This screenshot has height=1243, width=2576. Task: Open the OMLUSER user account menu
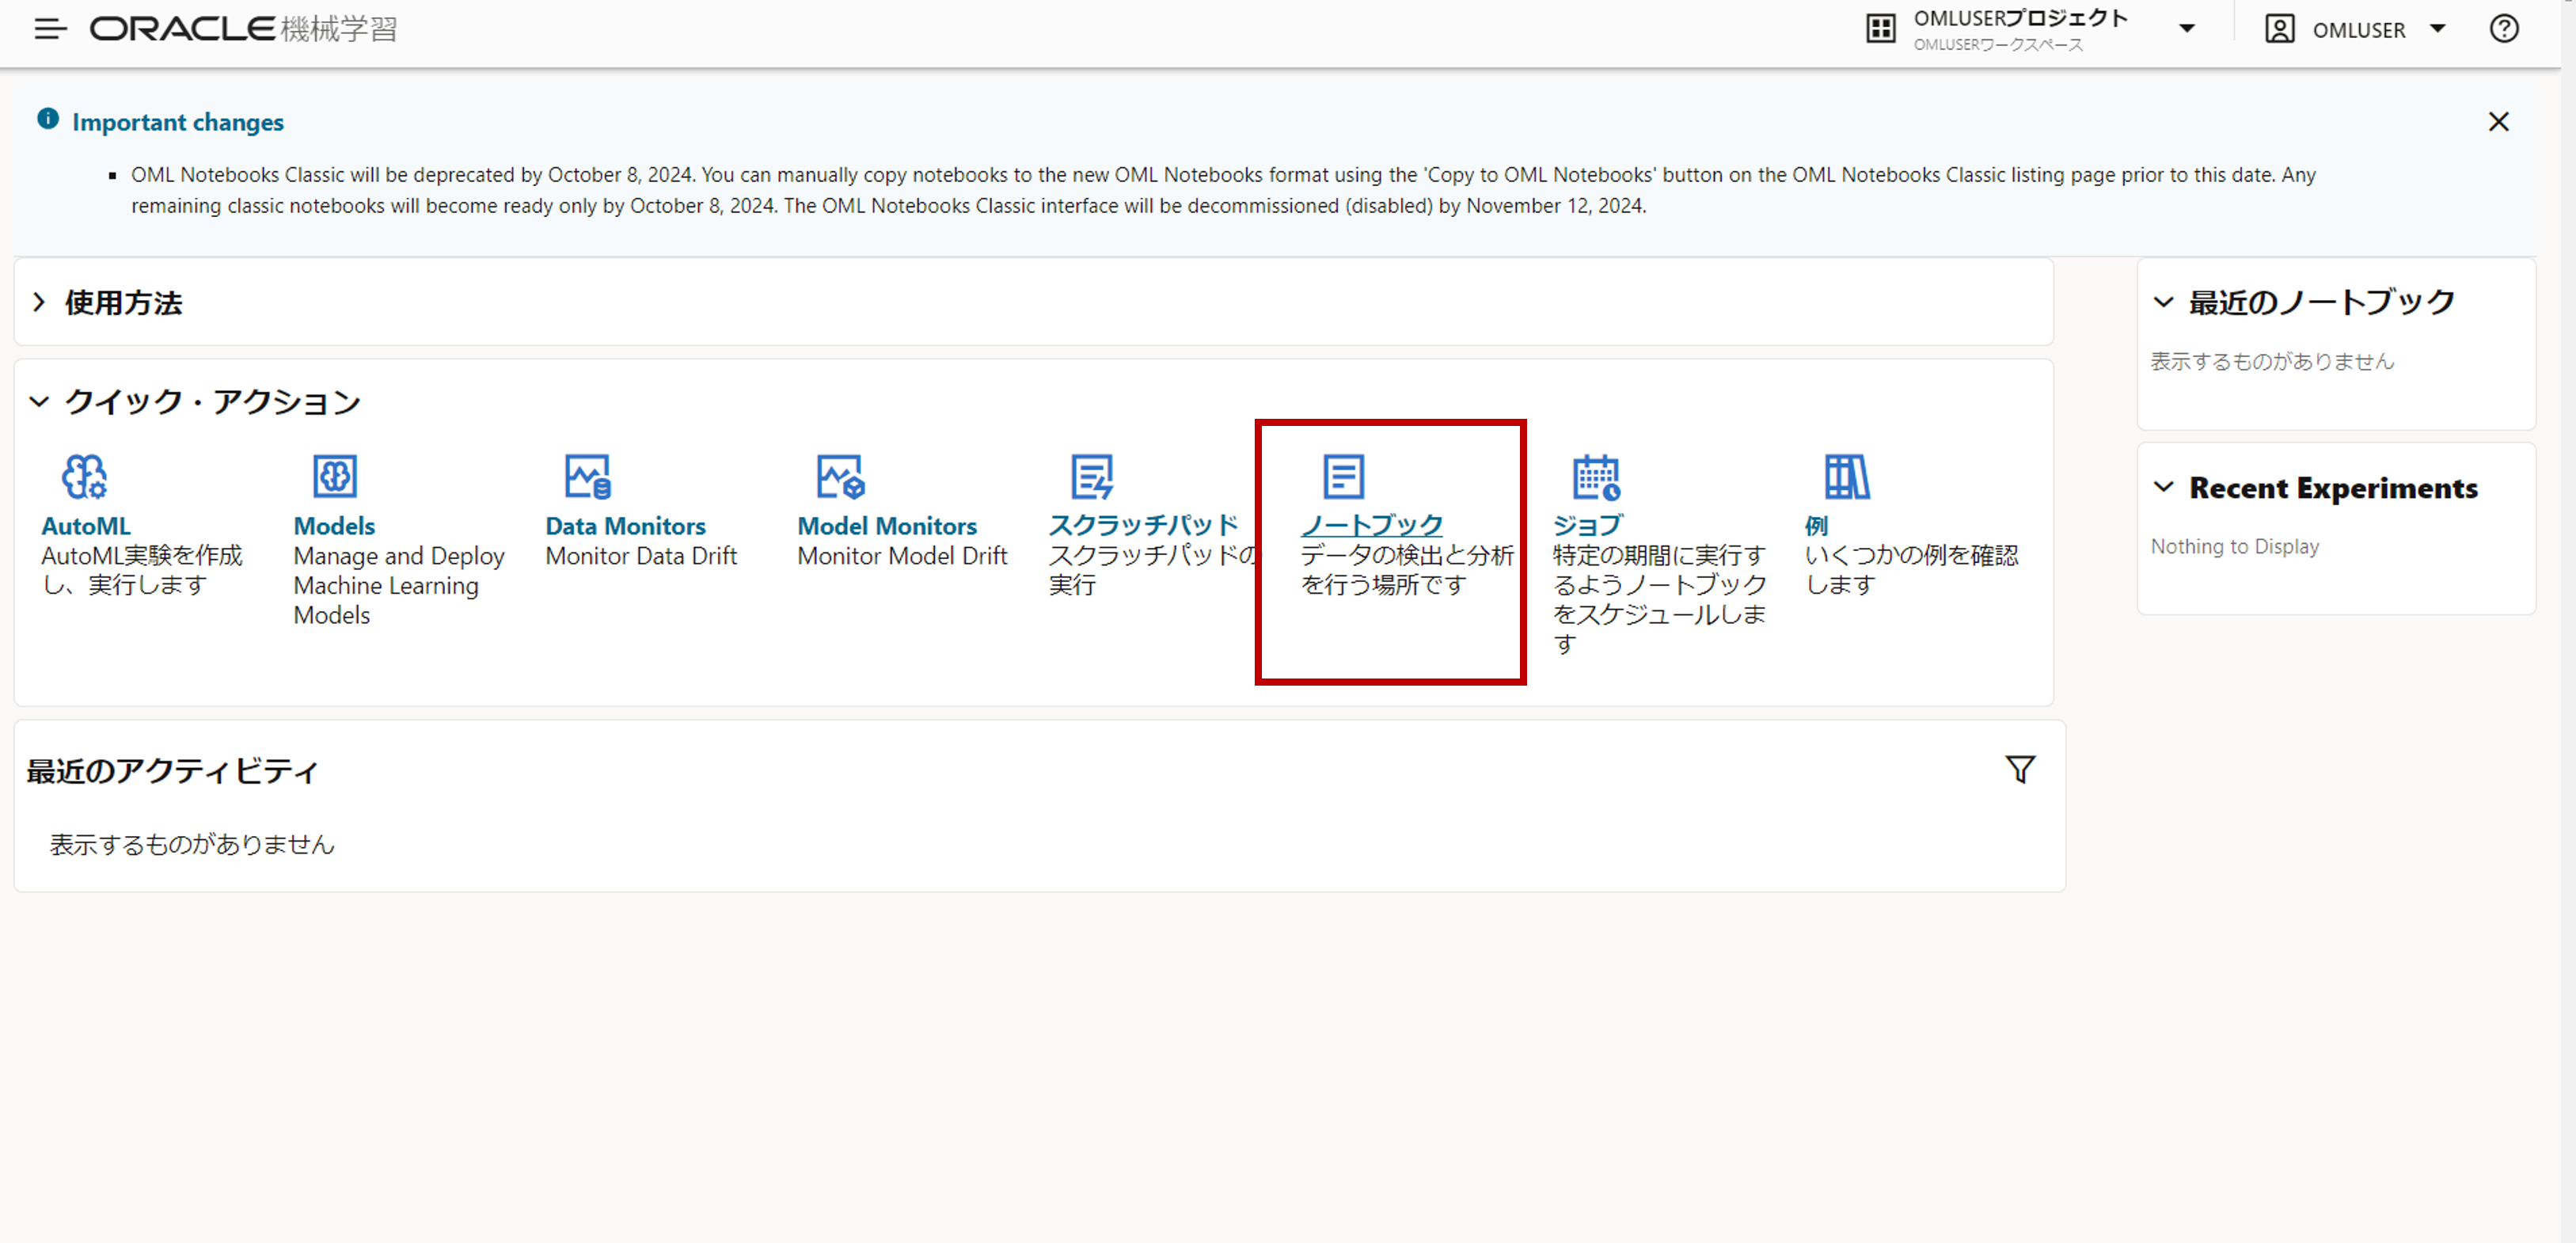click(2437, 29)
